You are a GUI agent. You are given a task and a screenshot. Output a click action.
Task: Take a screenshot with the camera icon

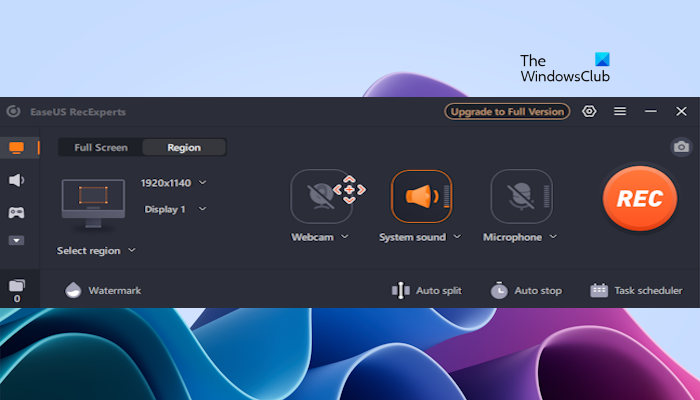pyautogui.click(x=681, y=147)
